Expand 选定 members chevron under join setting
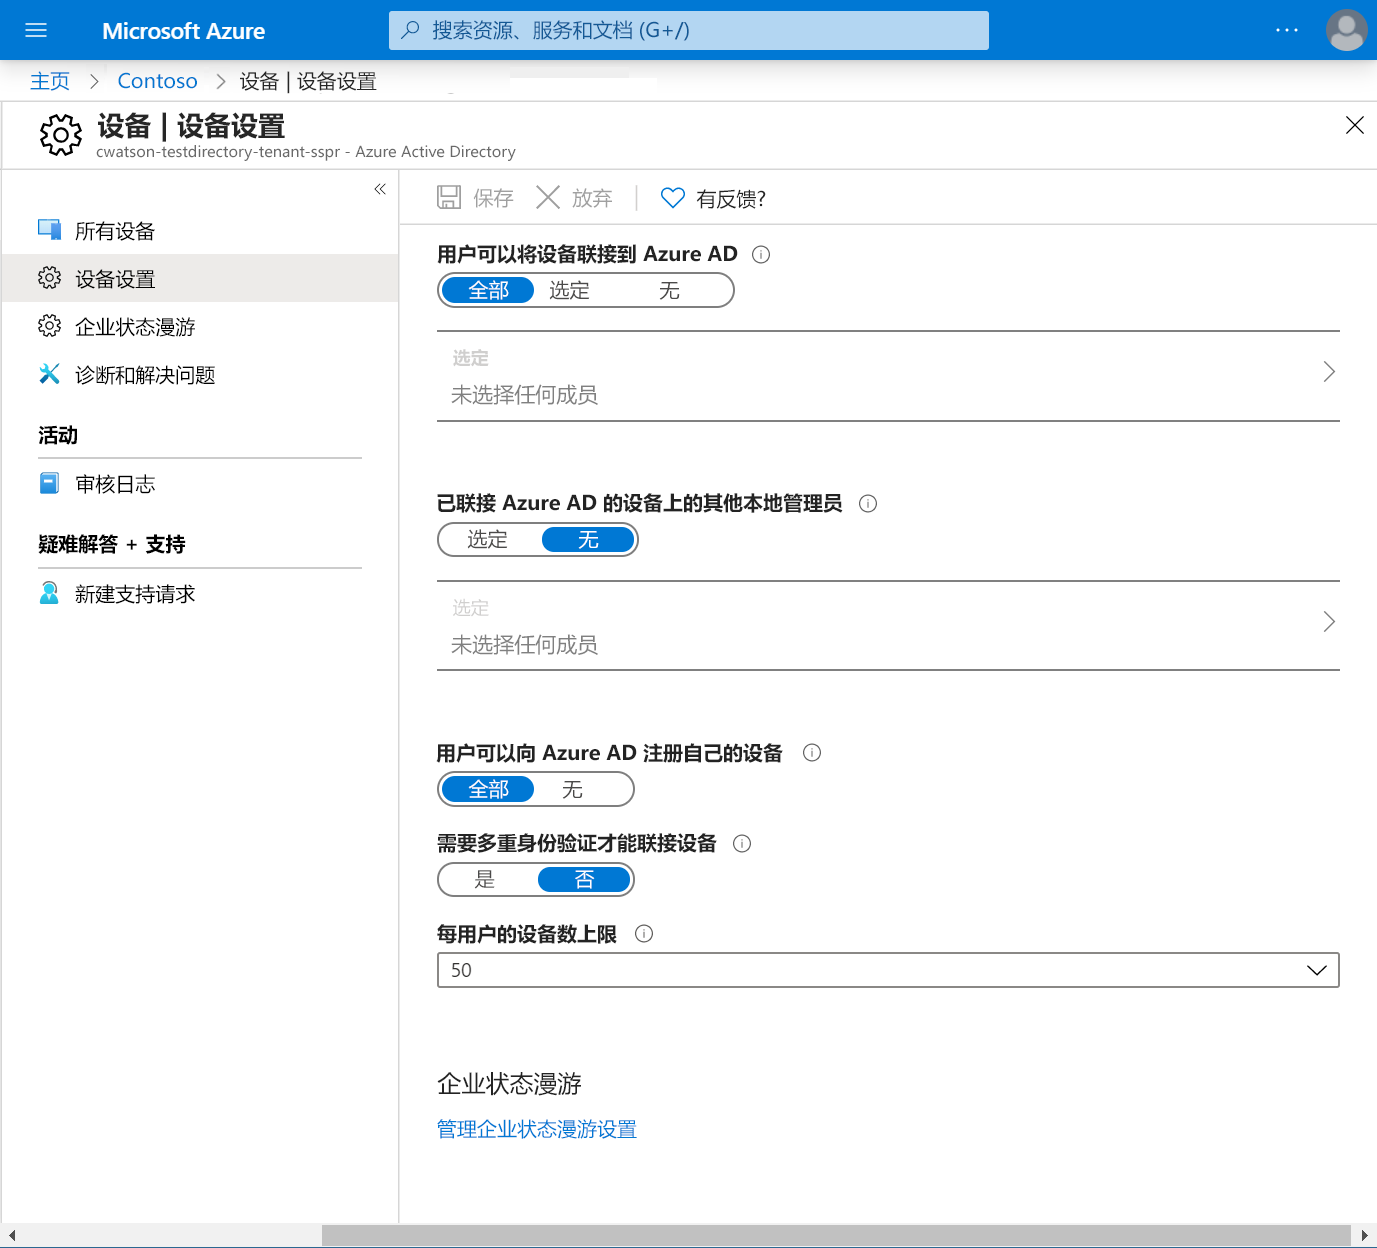 [x=1329, y=372]
